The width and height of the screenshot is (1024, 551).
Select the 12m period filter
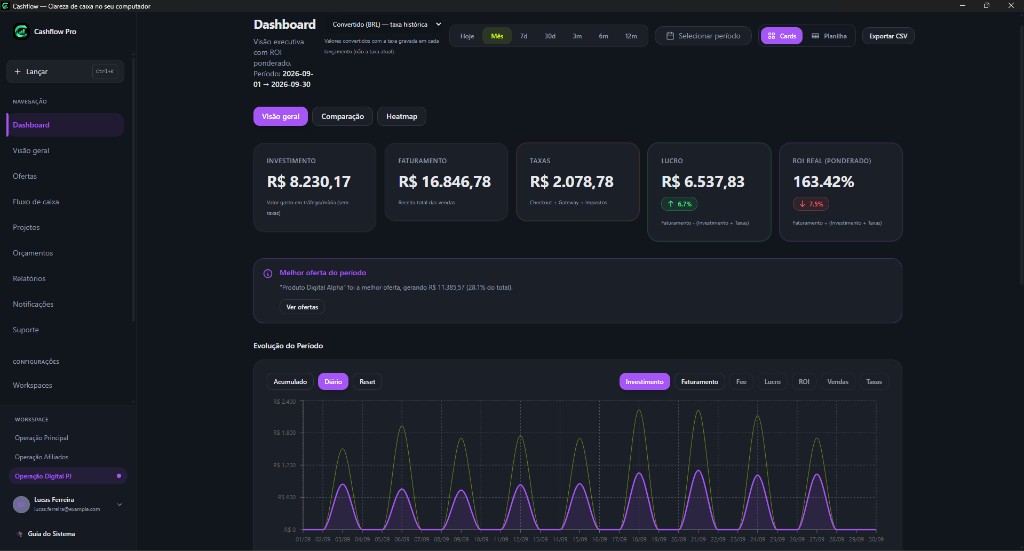point(631,36)
